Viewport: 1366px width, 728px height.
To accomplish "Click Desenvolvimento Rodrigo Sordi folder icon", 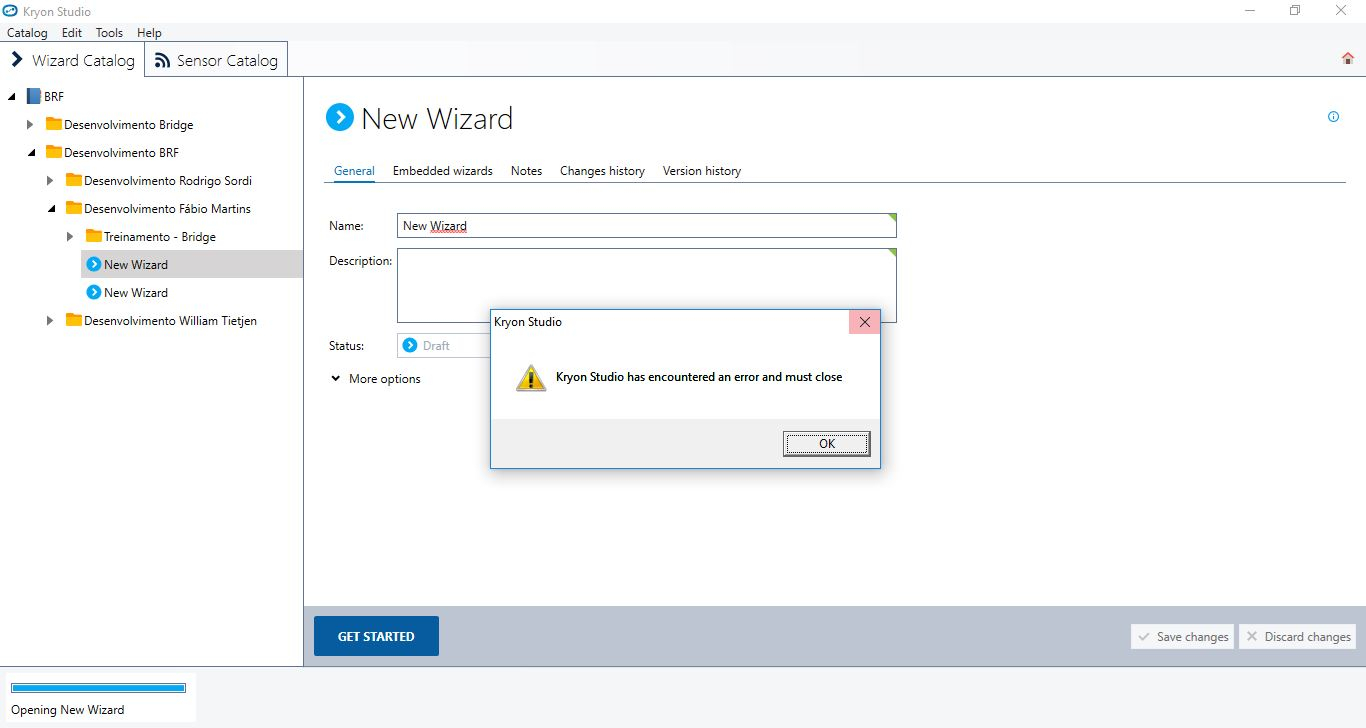I will tap(74, 180).
